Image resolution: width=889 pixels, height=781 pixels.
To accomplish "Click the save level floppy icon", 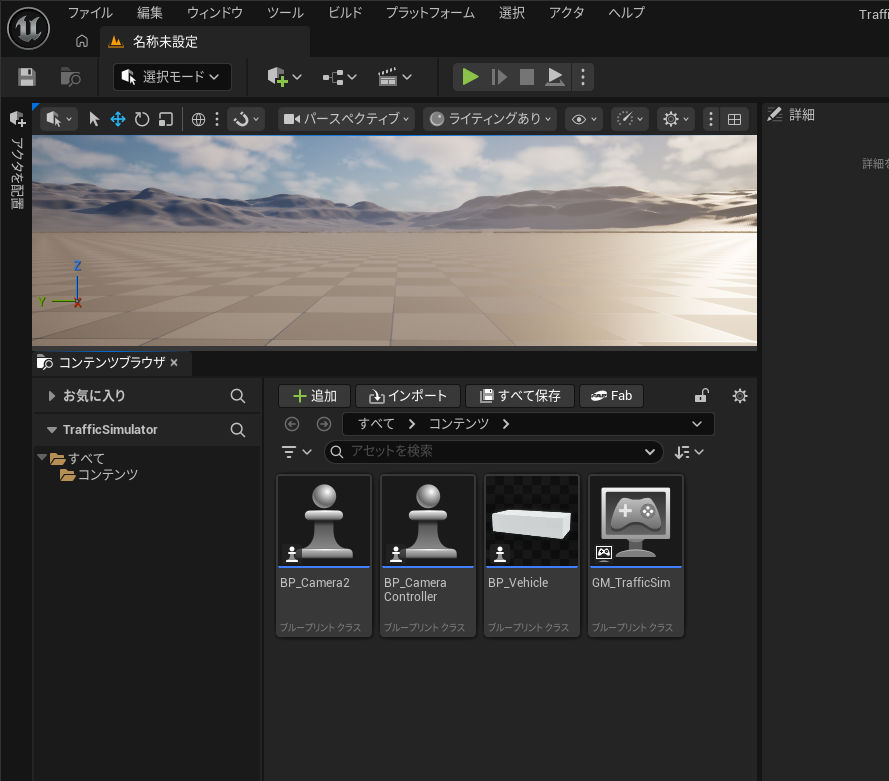I will click(27, 77).
